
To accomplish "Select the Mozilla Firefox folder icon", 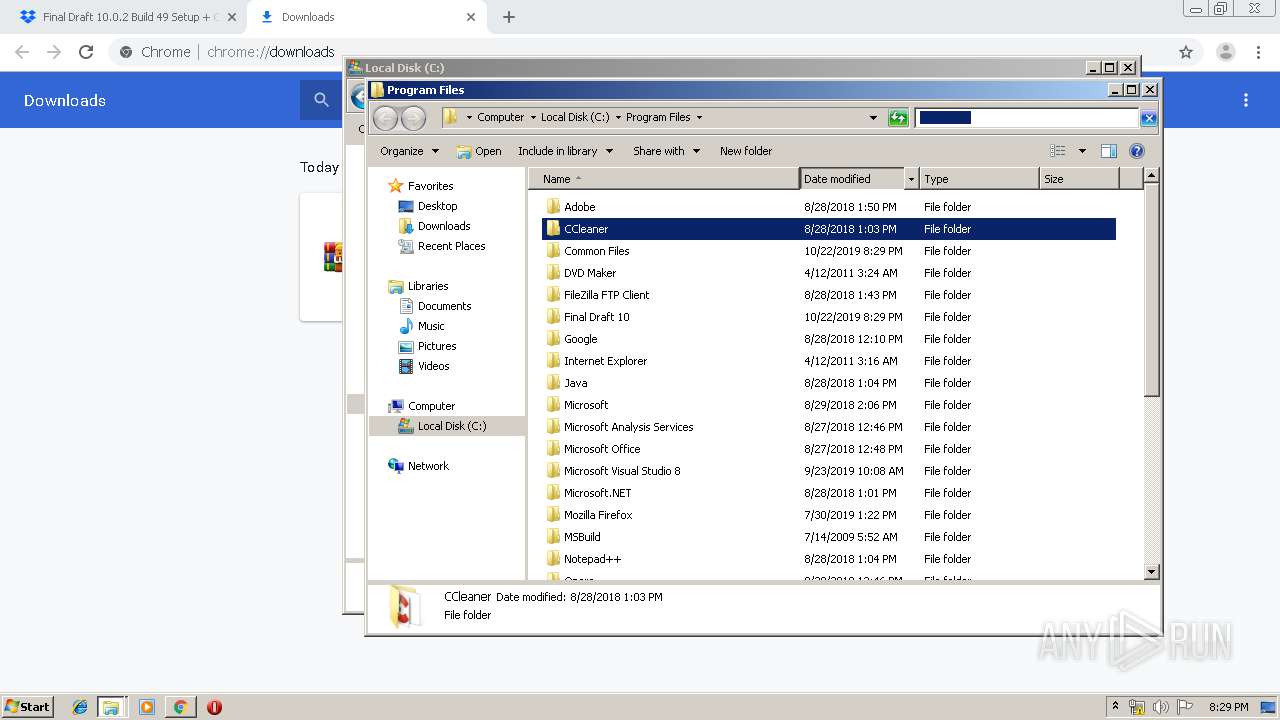I will click(x=553, y=515).
